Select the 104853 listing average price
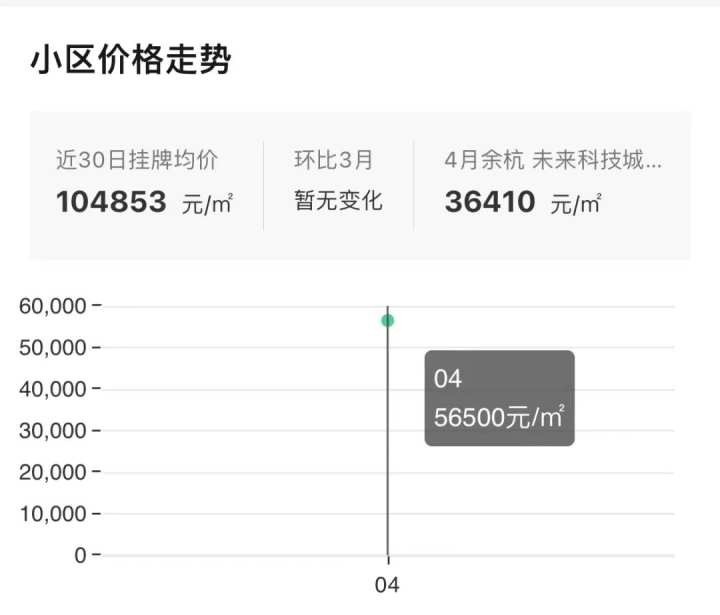The image size is (720, 615). [111, 202]
